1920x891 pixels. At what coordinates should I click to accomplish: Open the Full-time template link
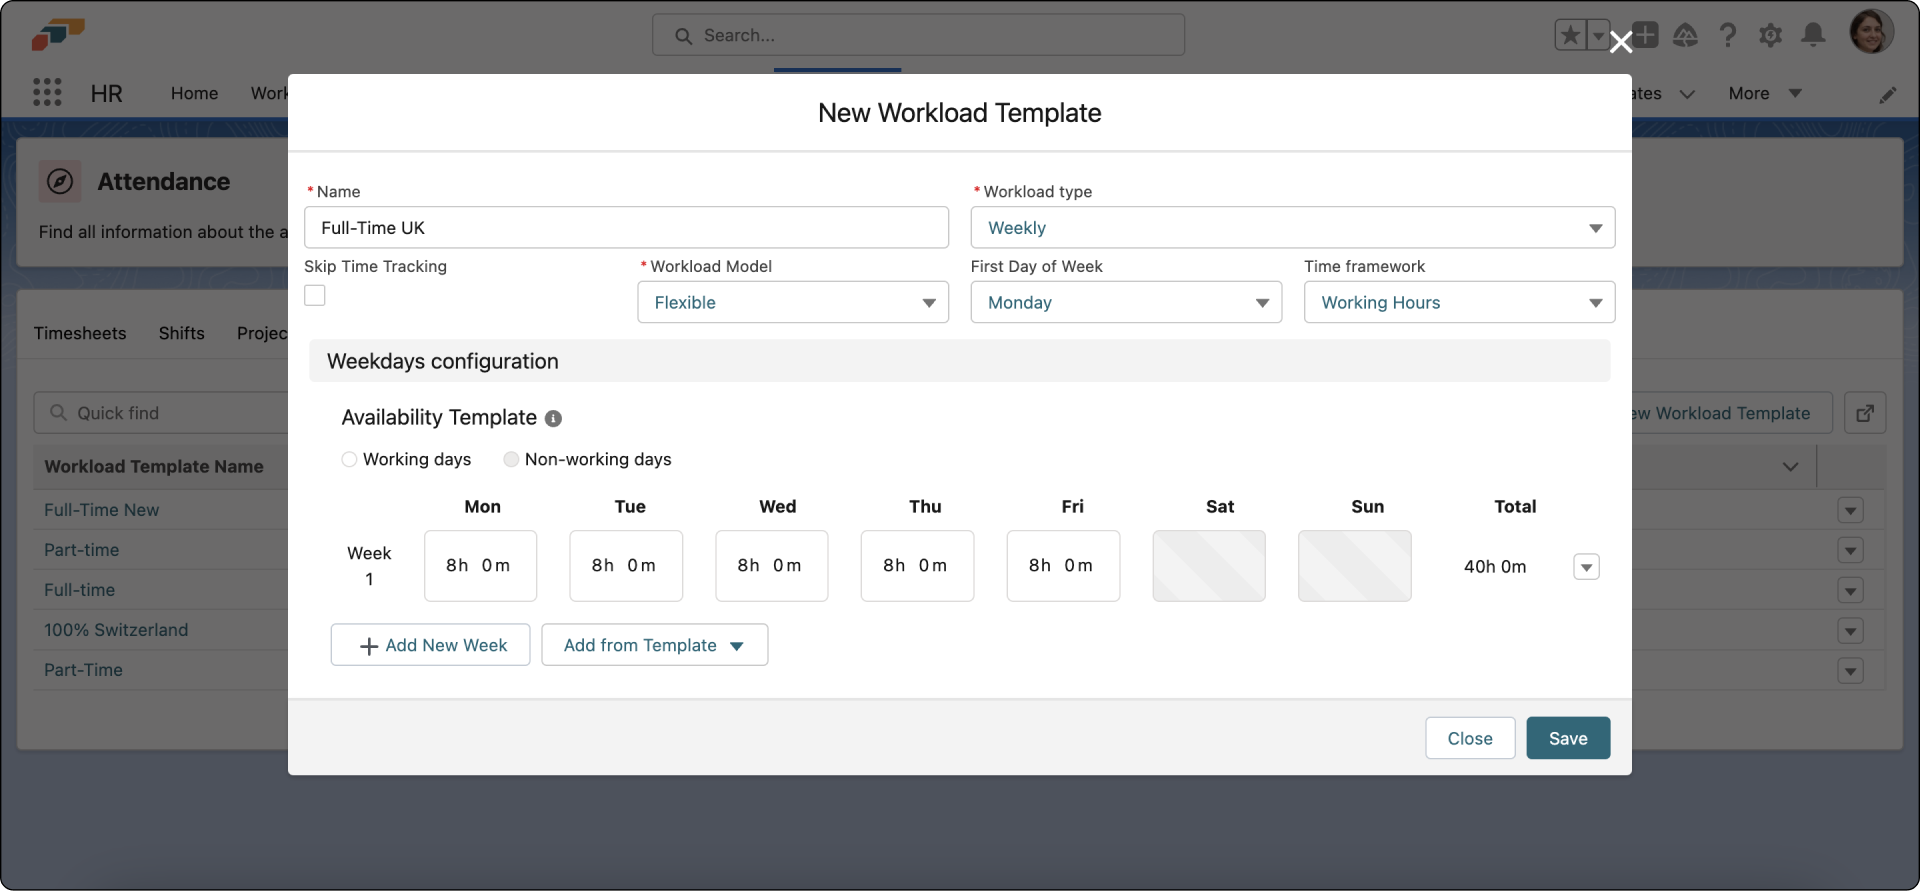point(79,590)
